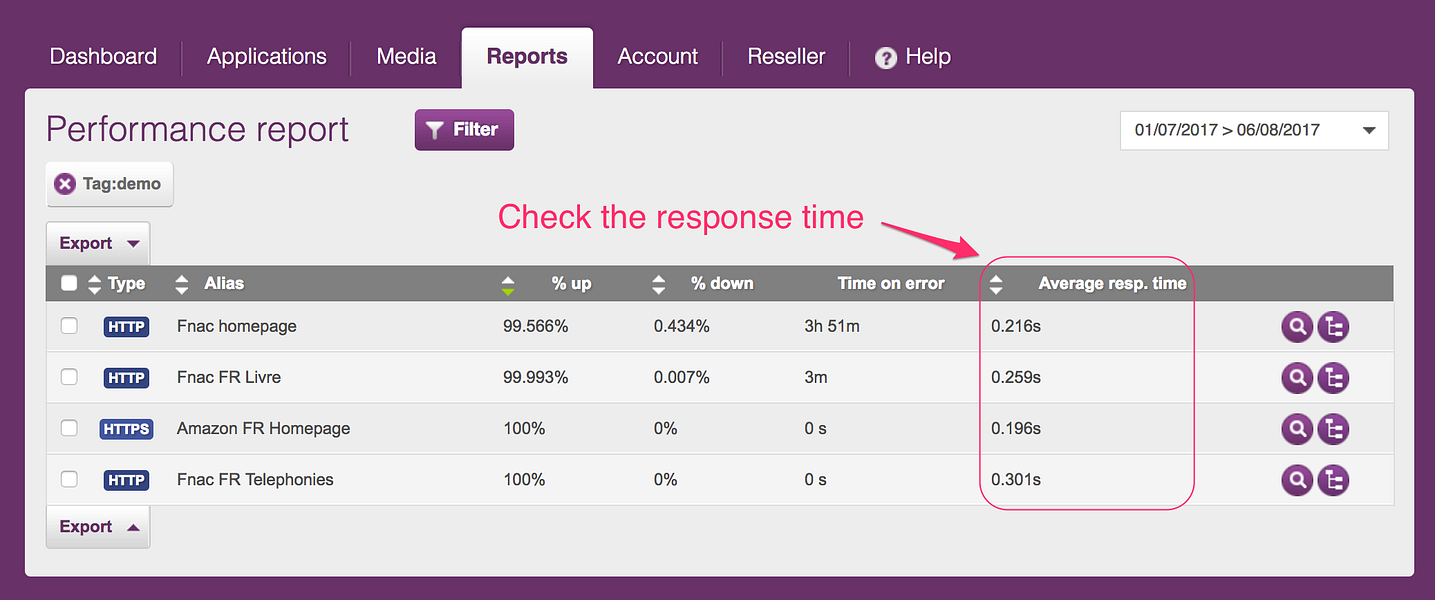Screen dimensions: 1435x600
Task: Remove the Tag:demo filter chip
Action: click(x=65, y=184)
